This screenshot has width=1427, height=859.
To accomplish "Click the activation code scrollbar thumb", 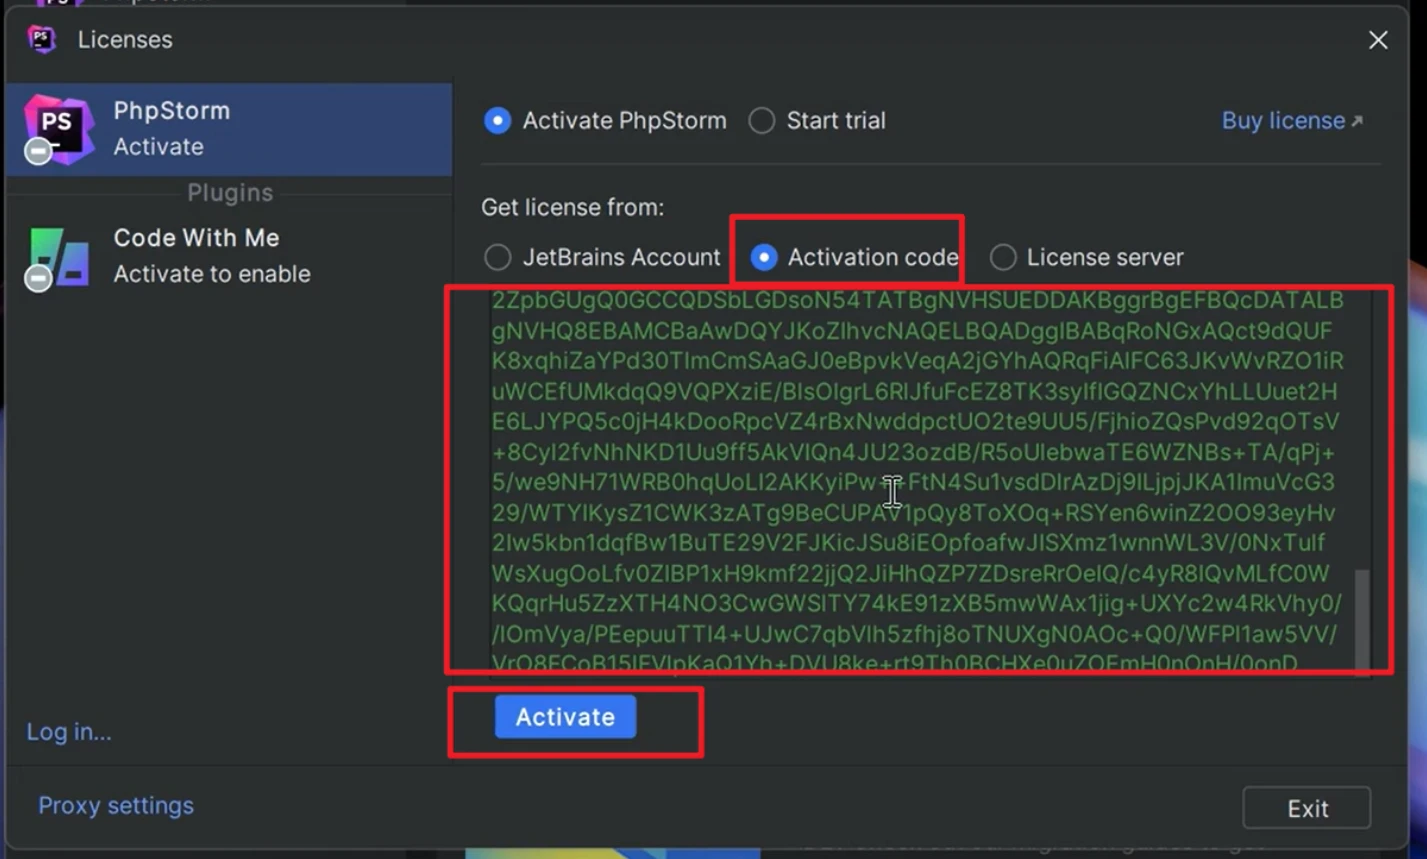I will click(1362, 621).
